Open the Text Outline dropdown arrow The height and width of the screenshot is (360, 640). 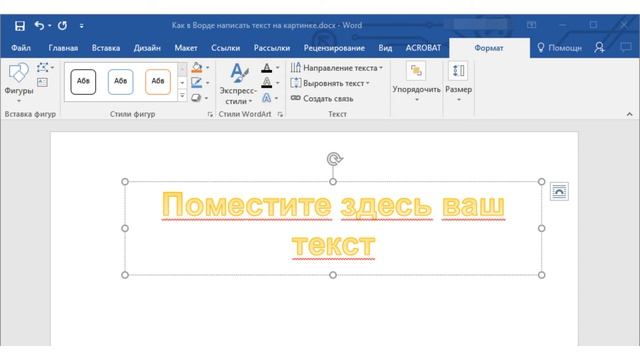tap(278, 83)
